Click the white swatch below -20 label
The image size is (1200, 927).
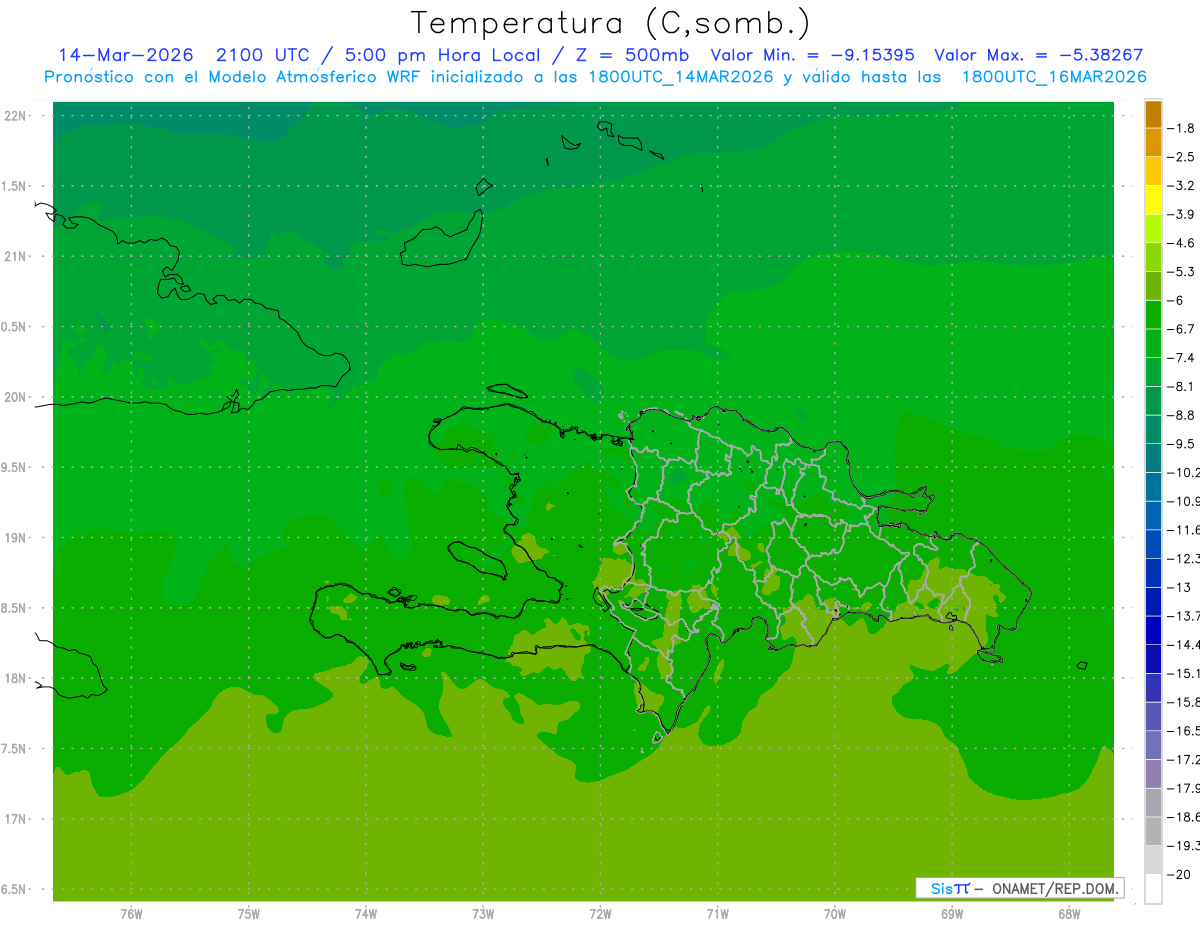(x=1153, y=889)
